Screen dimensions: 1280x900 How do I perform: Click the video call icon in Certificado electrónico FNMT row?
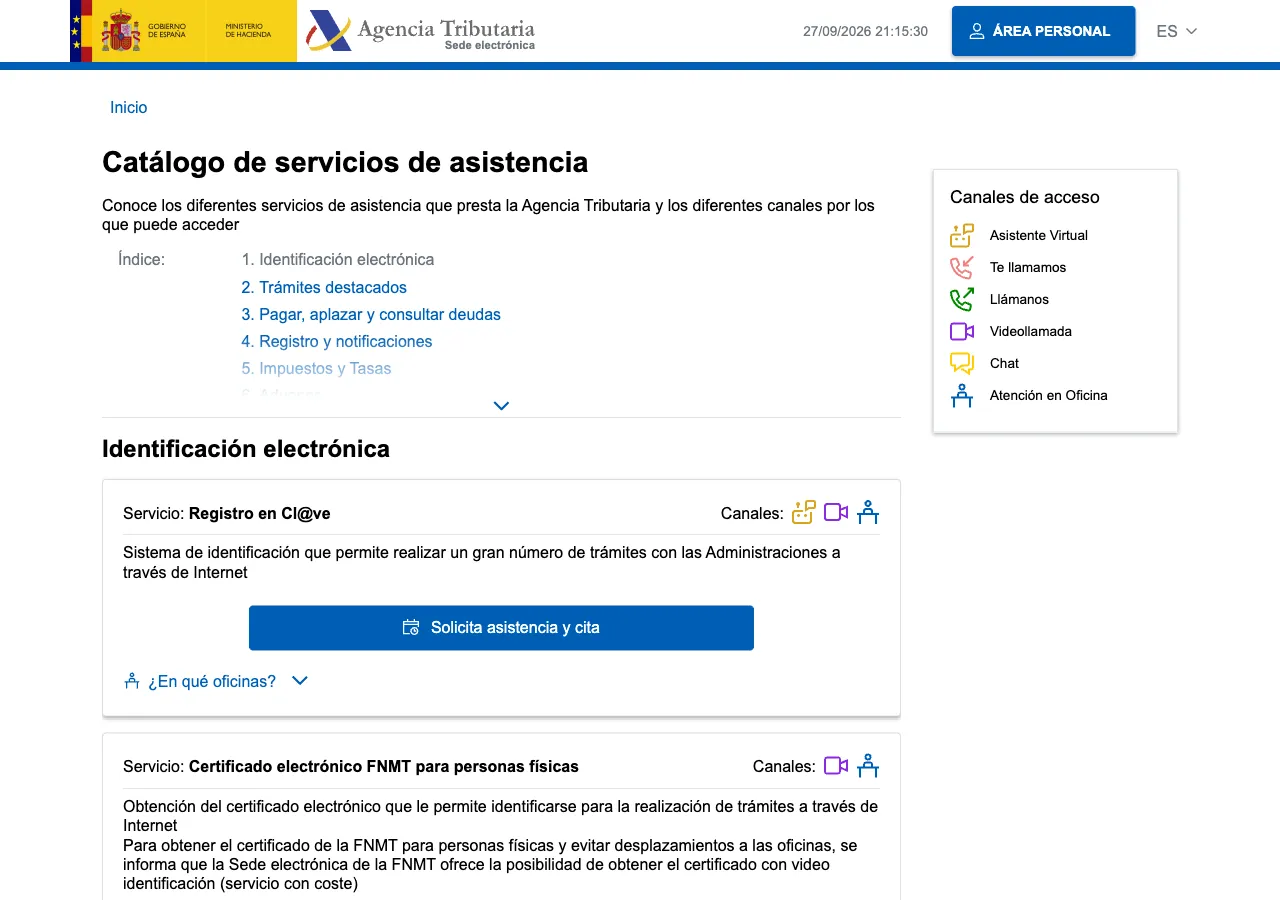click(x=836, y=766)
